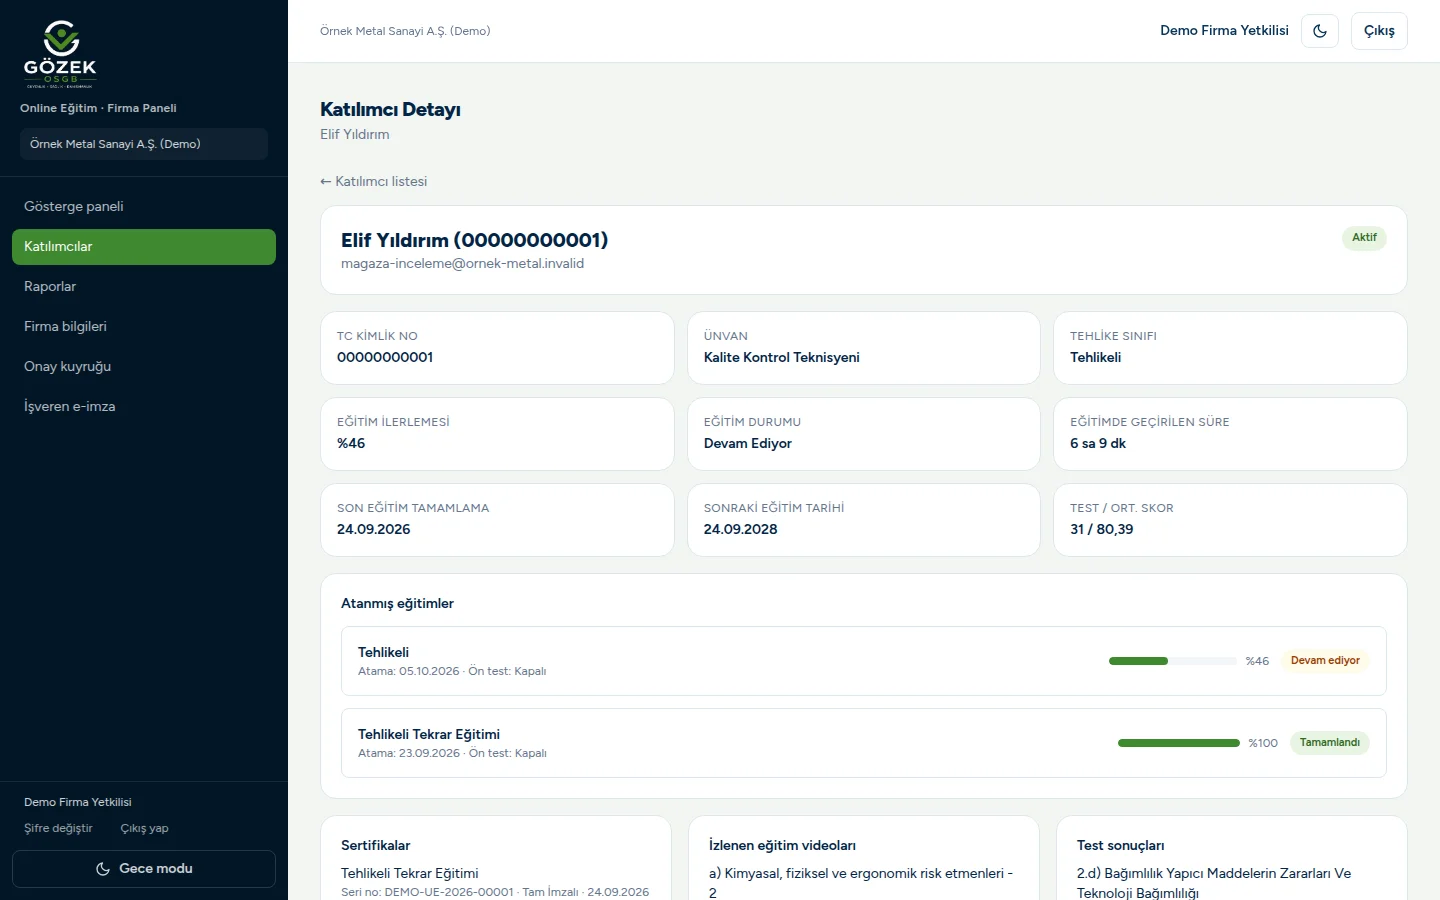
Task: Click Devam Ediyor training status value
Action: click(x=748, y=443)
